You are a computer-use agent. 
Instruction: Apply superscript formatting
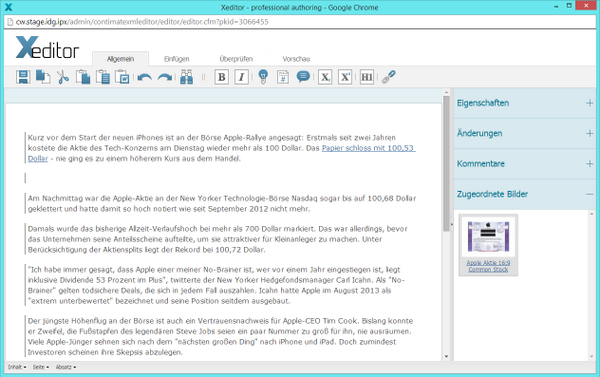pyautogui.click(x=345, y=77)
